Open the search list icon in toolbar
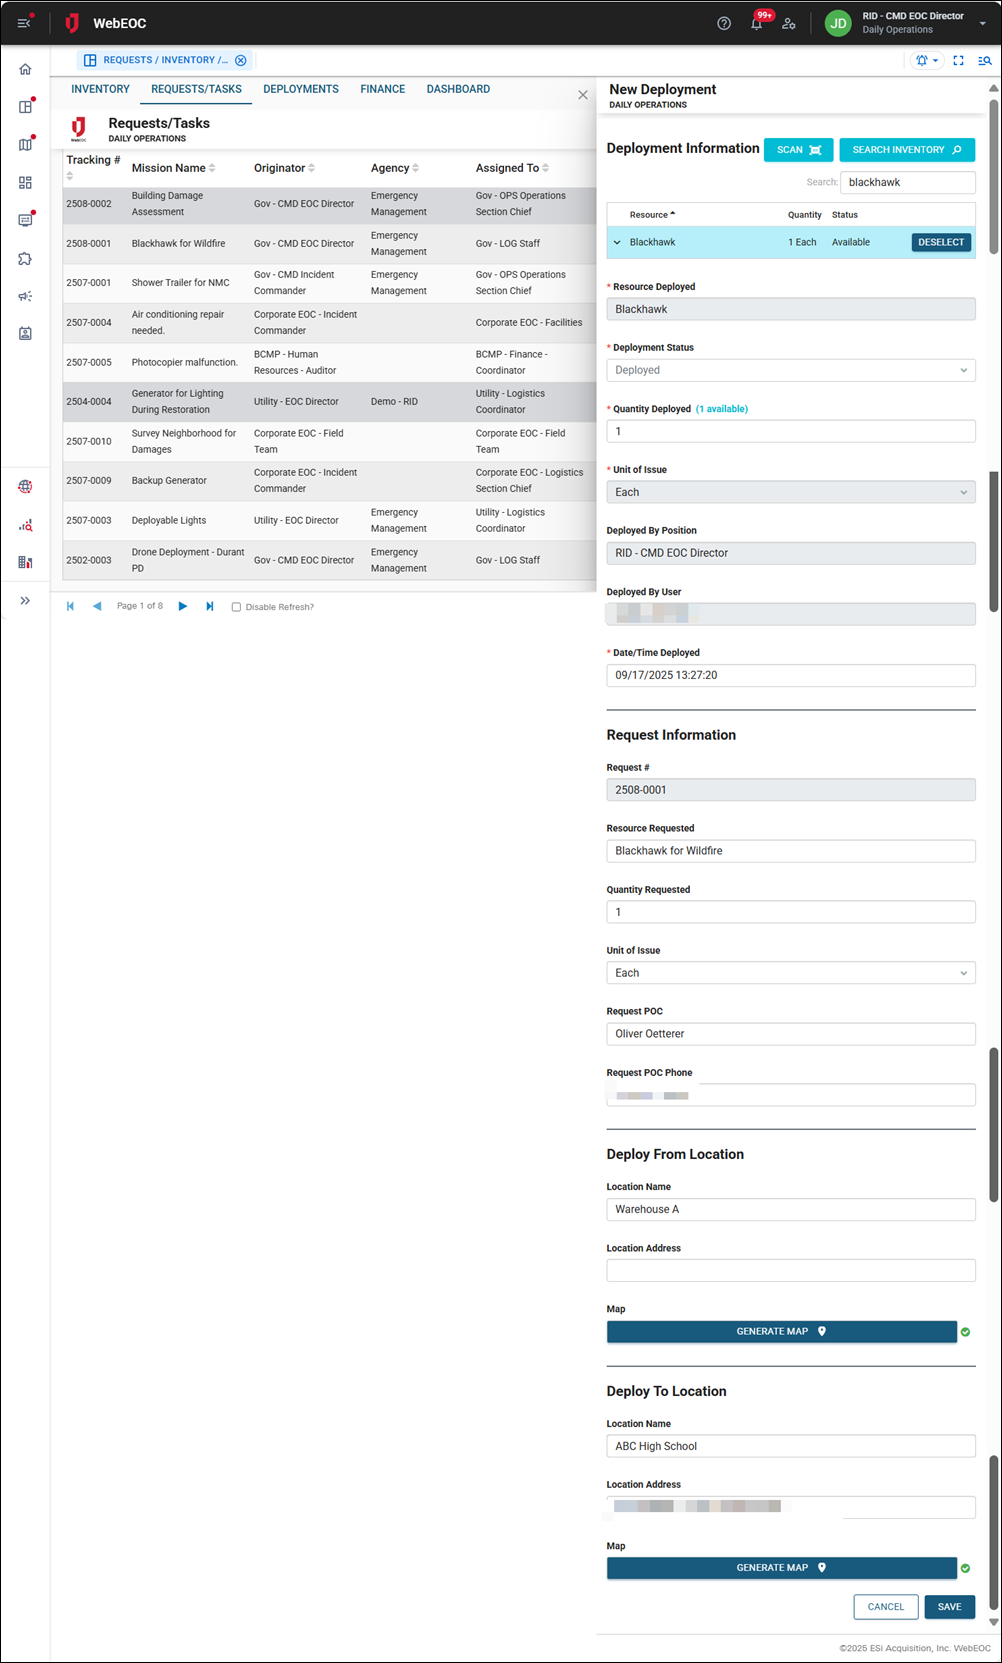Image resolution: width=1002 pixels, height=1663 pixels. [x=985, y=60]
